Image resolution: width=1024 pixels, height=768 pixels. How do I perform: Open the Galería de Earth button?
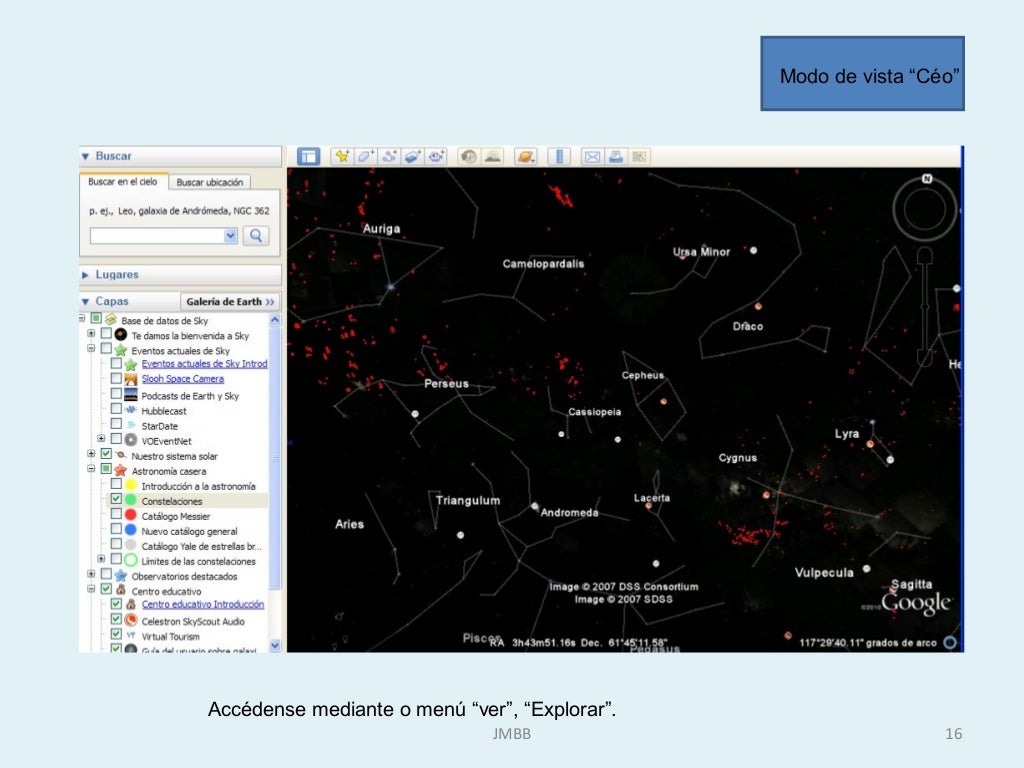[x=230, y=302]
